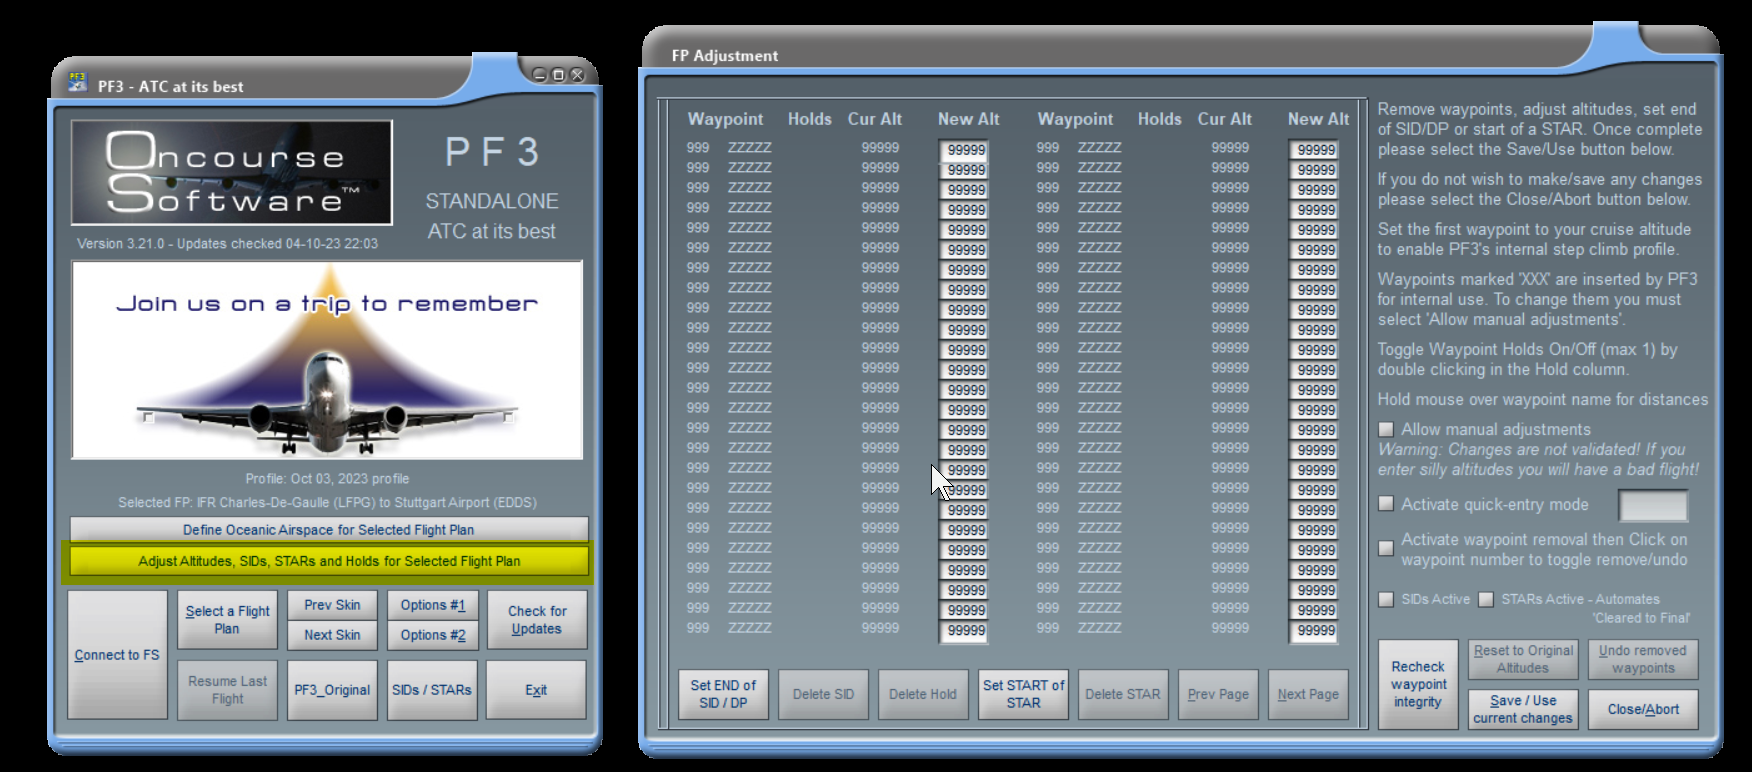Open Define Oceanic Airspace for Selected Flight Plan
The image size is (1752, 772).
coord(329,530)
